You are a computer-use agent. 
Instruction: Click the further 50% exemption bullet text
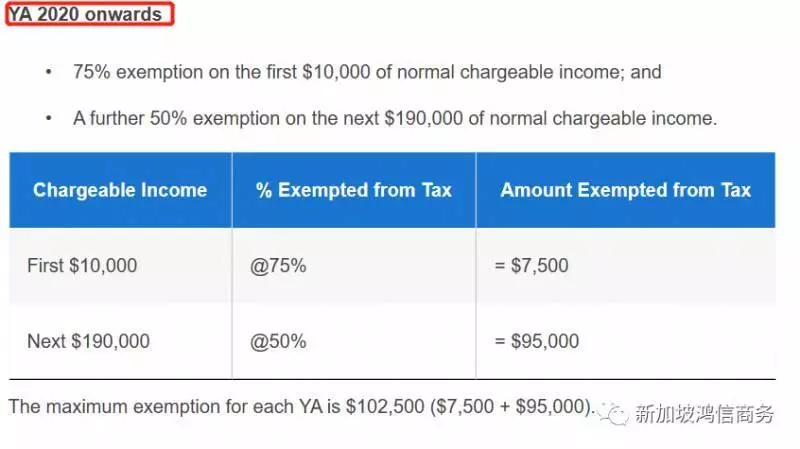pos(395,118)
